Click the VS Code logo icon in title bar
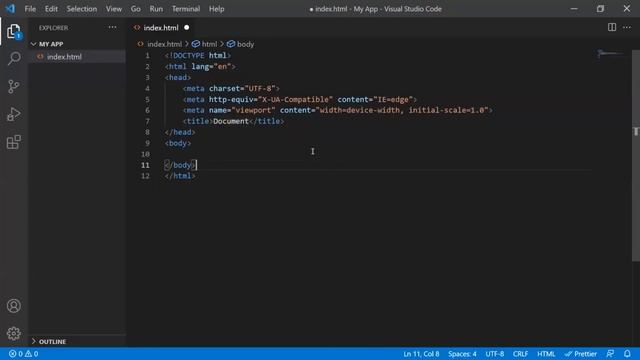Image resolution: width=640 pixels, height=360 pixels. pyautogui.click(x=10, y=9)
